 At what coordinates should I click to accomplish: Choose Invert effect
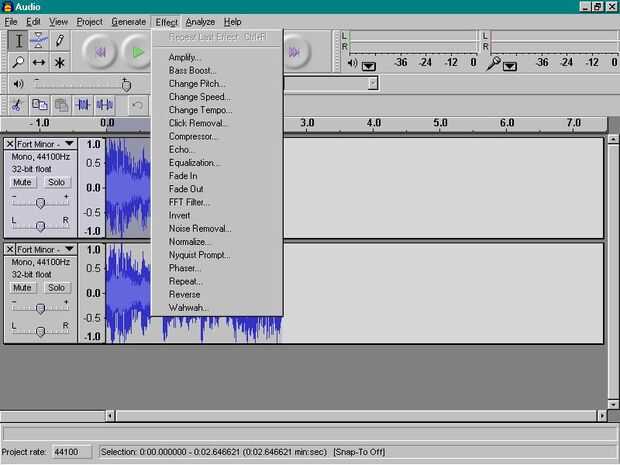pyautogui.click(x=217, y=215)
